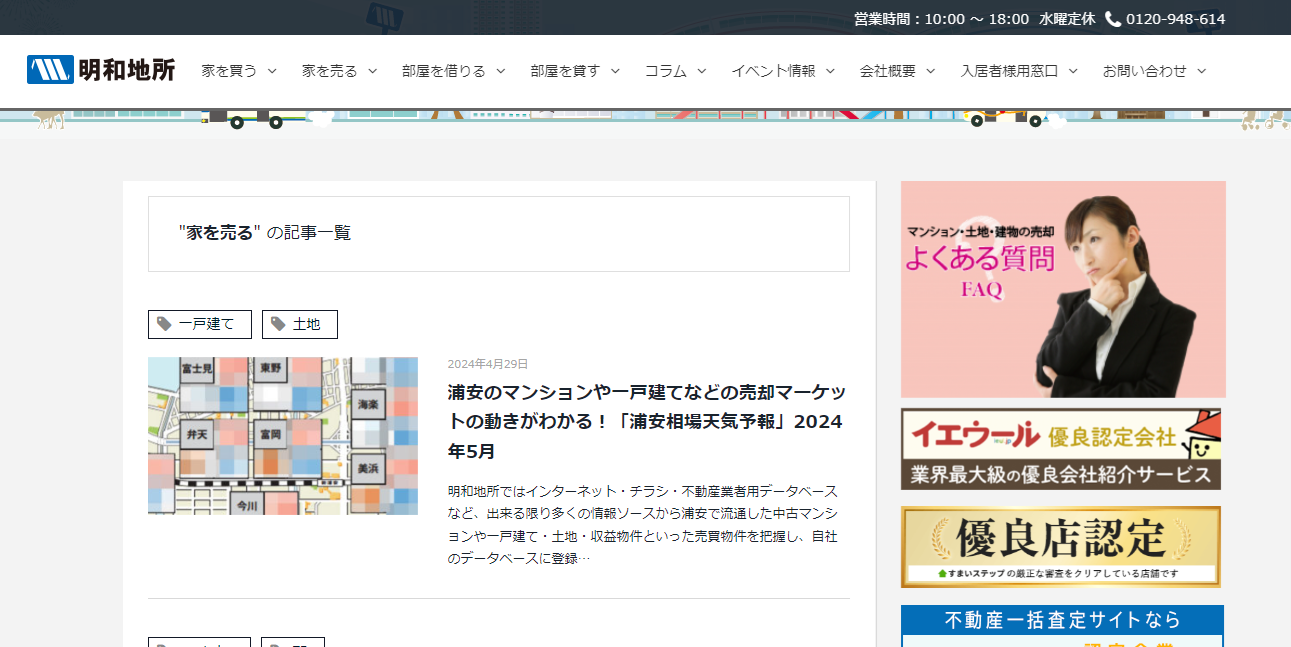The height and width of the screenshot is (647, 1291).
Task: Open the 浦安相場天気予報 2024年5月 article title
Action: (x=646, y=421)
